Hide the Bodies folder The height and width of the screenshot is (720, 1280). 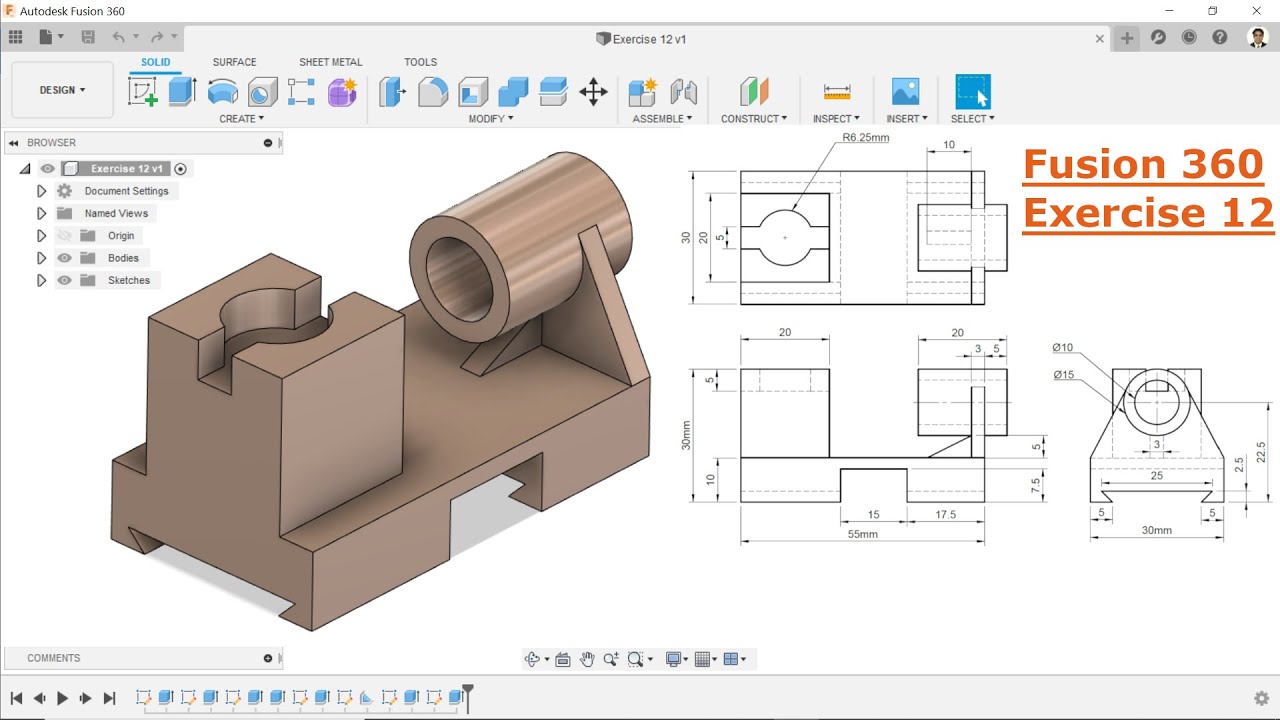(65, 258)
